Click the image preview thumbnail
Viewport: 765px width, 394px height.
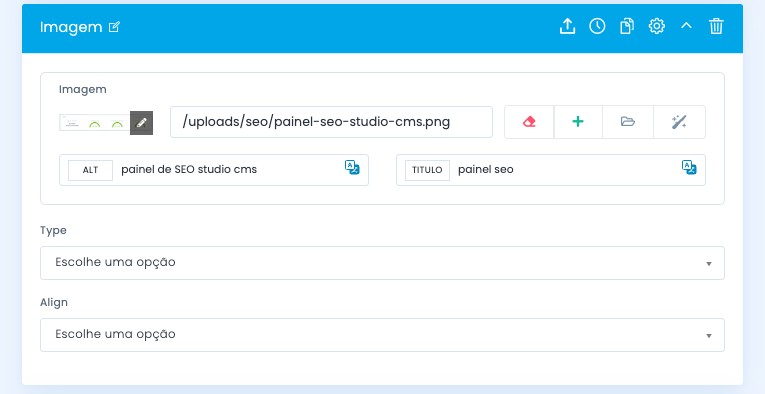point(95,123)
